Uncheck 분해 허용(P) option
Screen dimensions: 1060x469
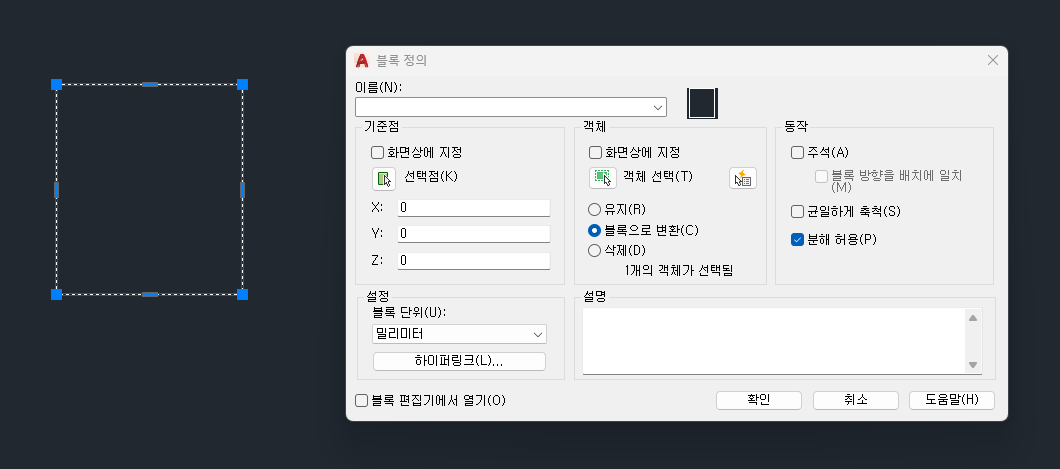(797, 239)
